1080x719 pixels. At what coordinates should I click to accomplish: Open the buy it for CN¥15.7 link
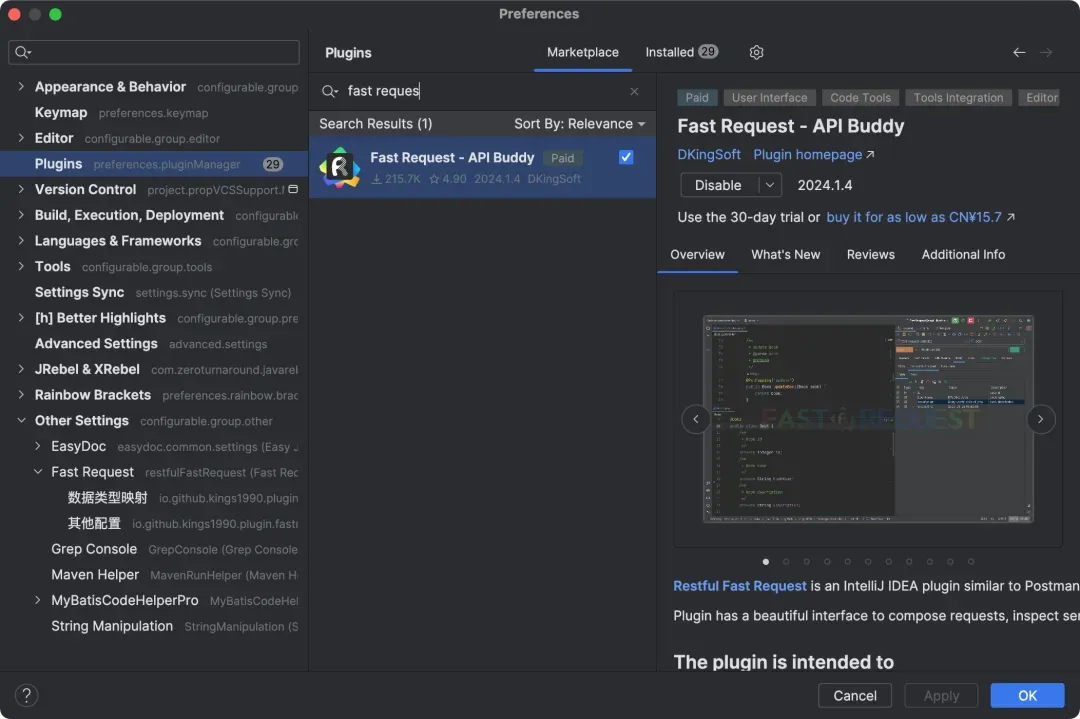pyautogui.click(x=920, y=217)
